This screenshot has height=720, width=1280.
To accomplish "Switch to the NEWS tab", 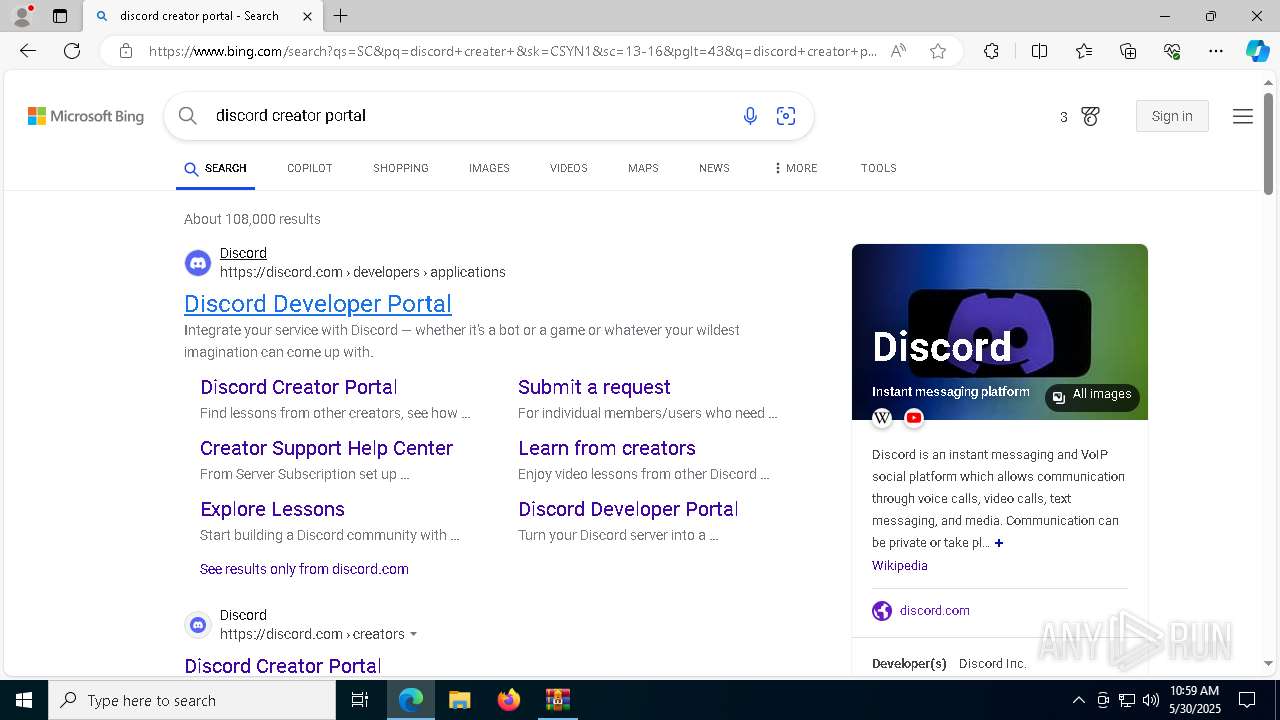I will click(714, 168).
